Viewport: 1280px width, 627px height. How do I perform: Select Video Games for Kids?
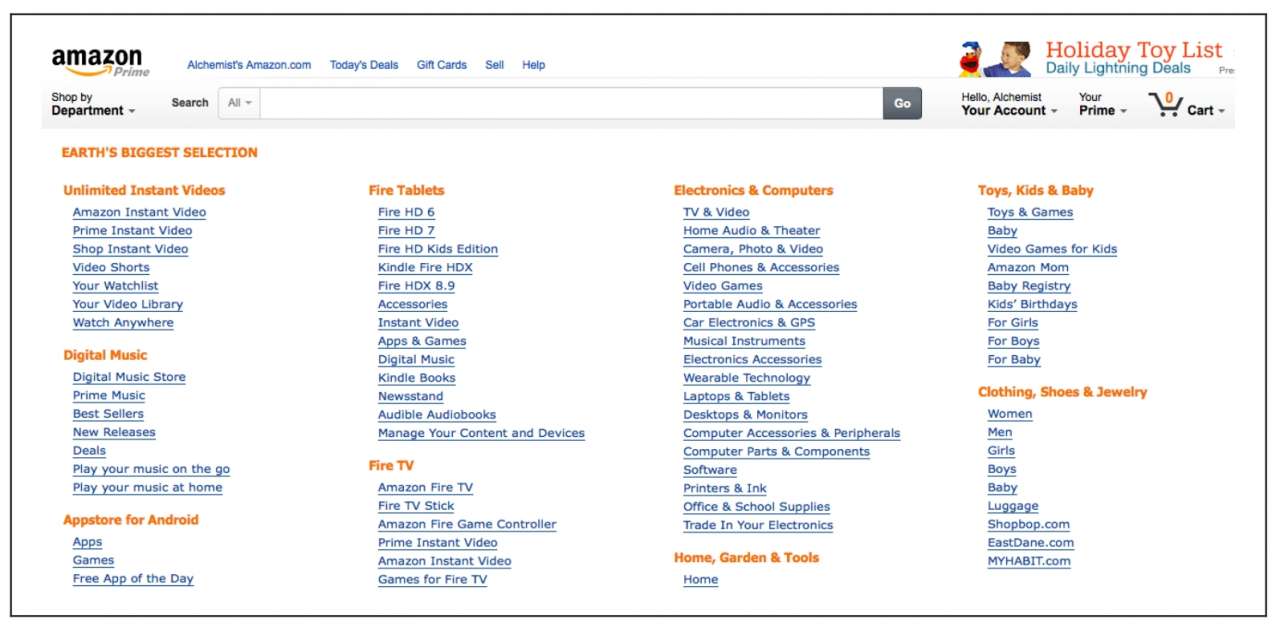(1052, 249)
